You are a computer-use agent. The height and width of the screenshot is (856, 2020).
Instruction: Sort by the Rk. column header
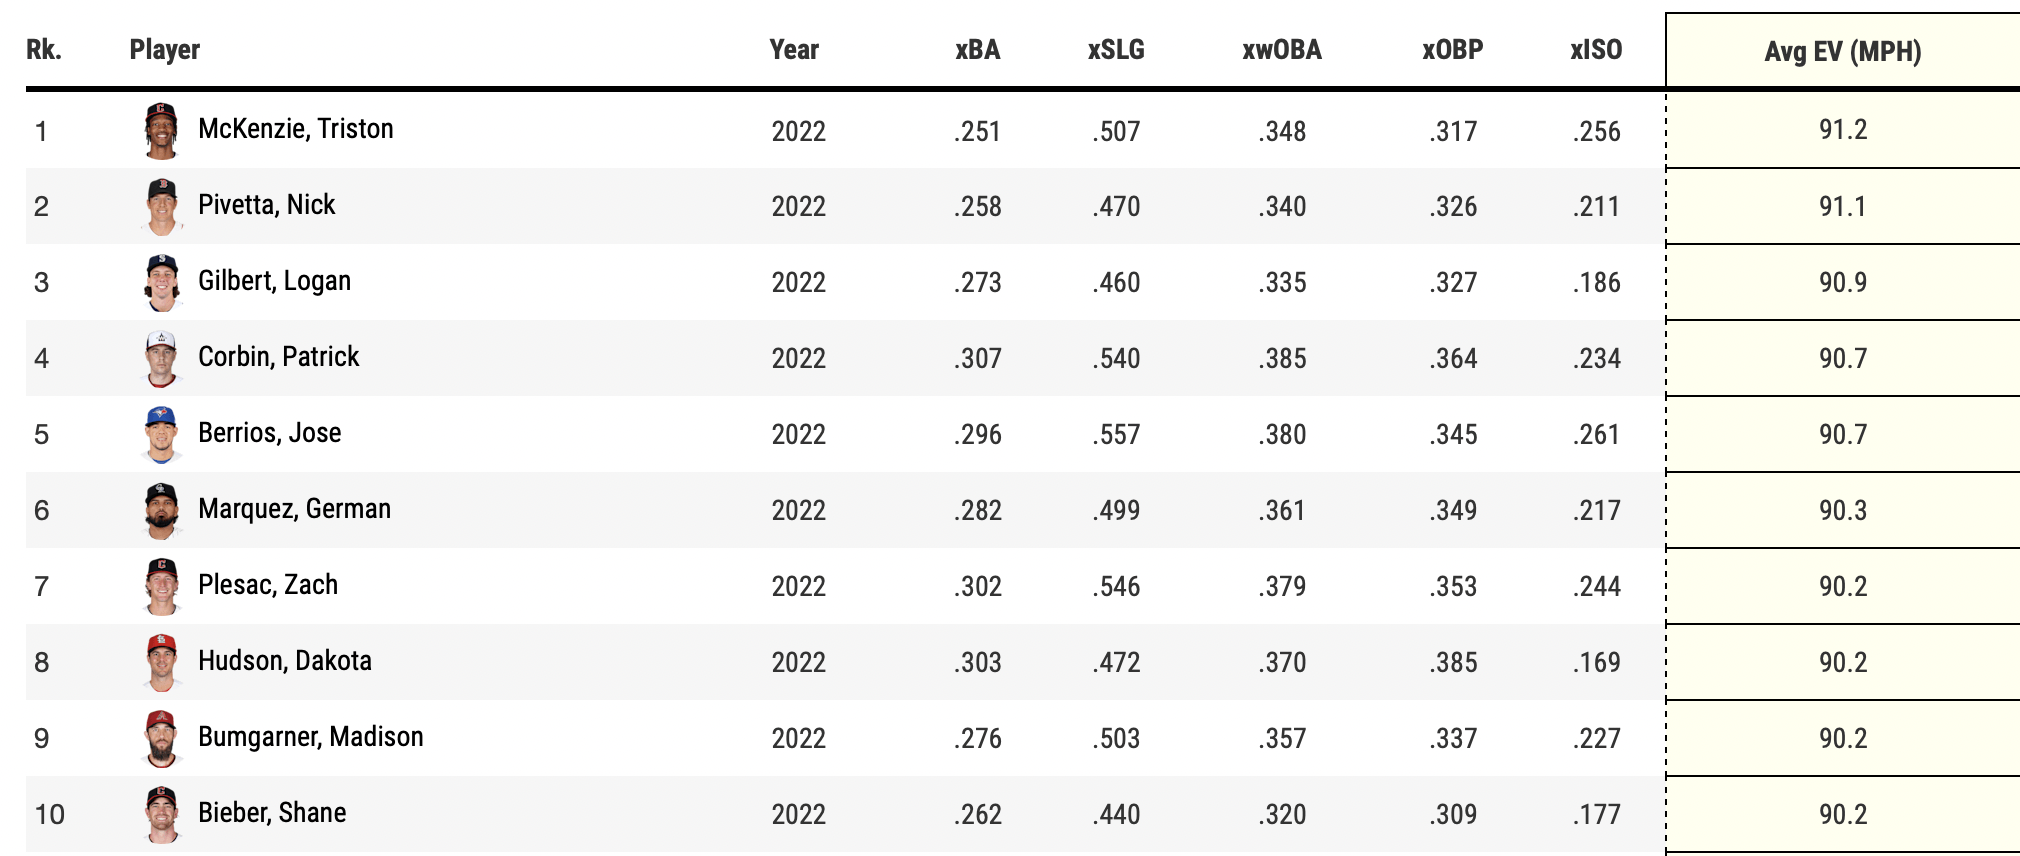pyautogui.click(x=44, y=50)
